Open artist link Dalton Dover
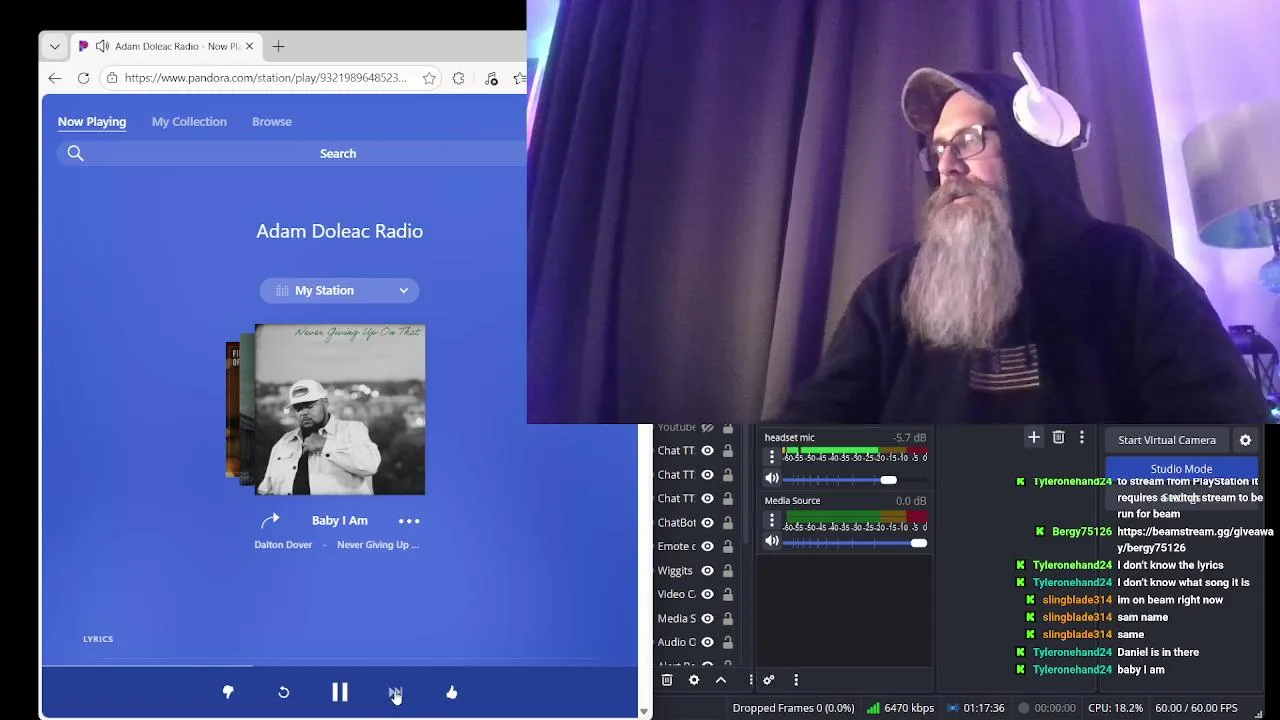The height and width of the screenshot is (720, 1280). (x=283, y=545)
